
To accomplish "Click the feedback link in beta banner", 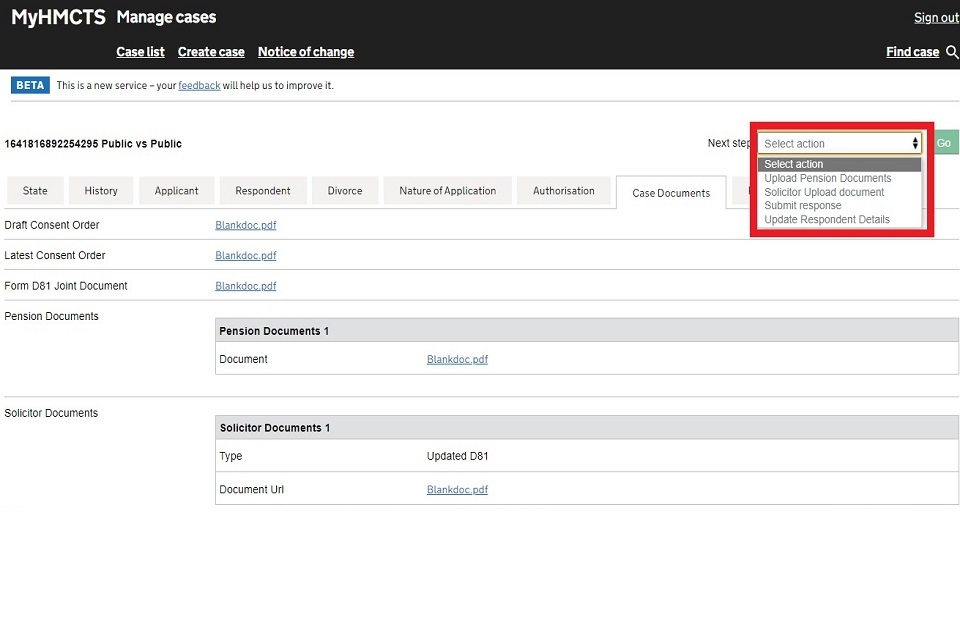I will point(199,86).
